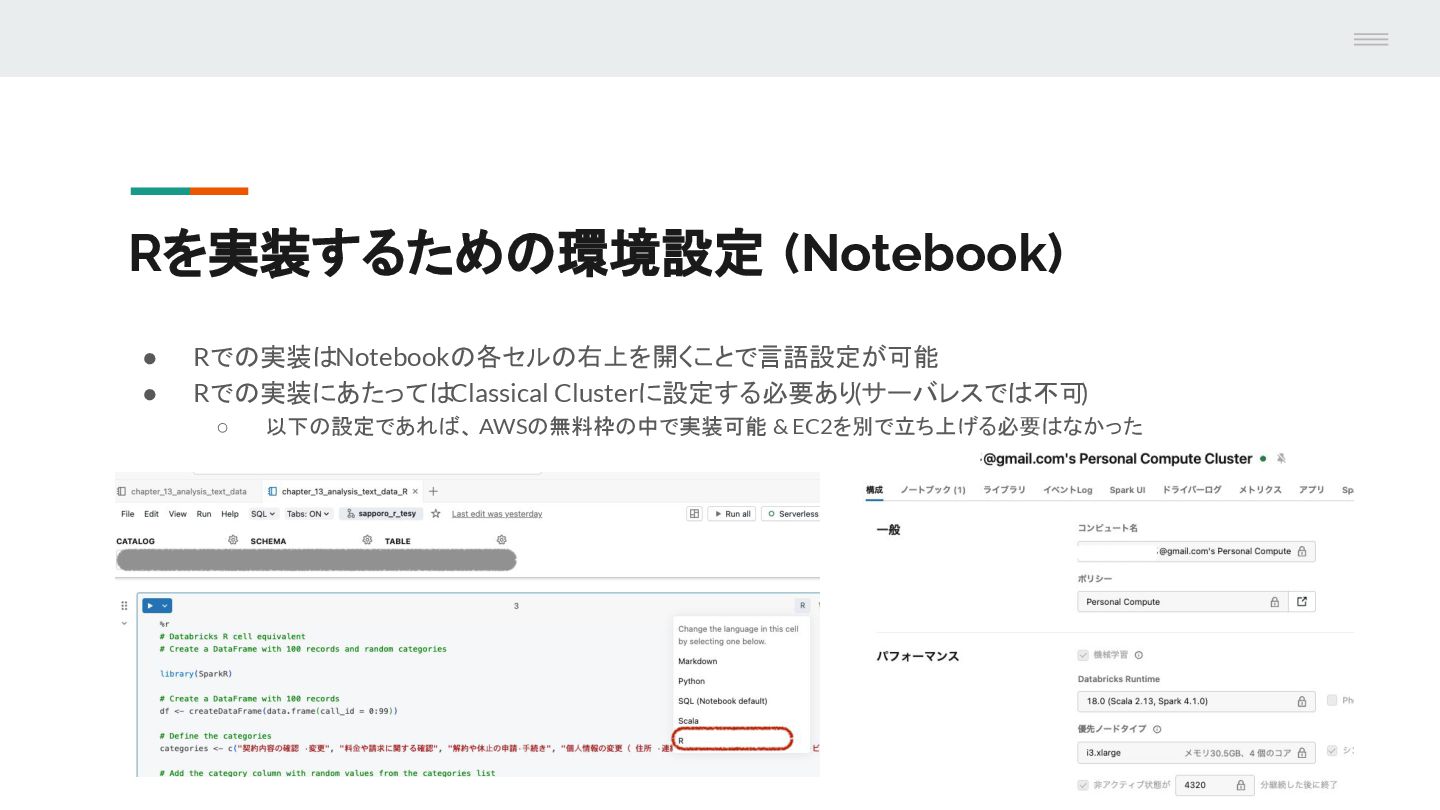Image resolution: width=1440 pixels, height=810 pixels.
Task: Open the ノートブック (1) tab
Action: pos(932,490)
